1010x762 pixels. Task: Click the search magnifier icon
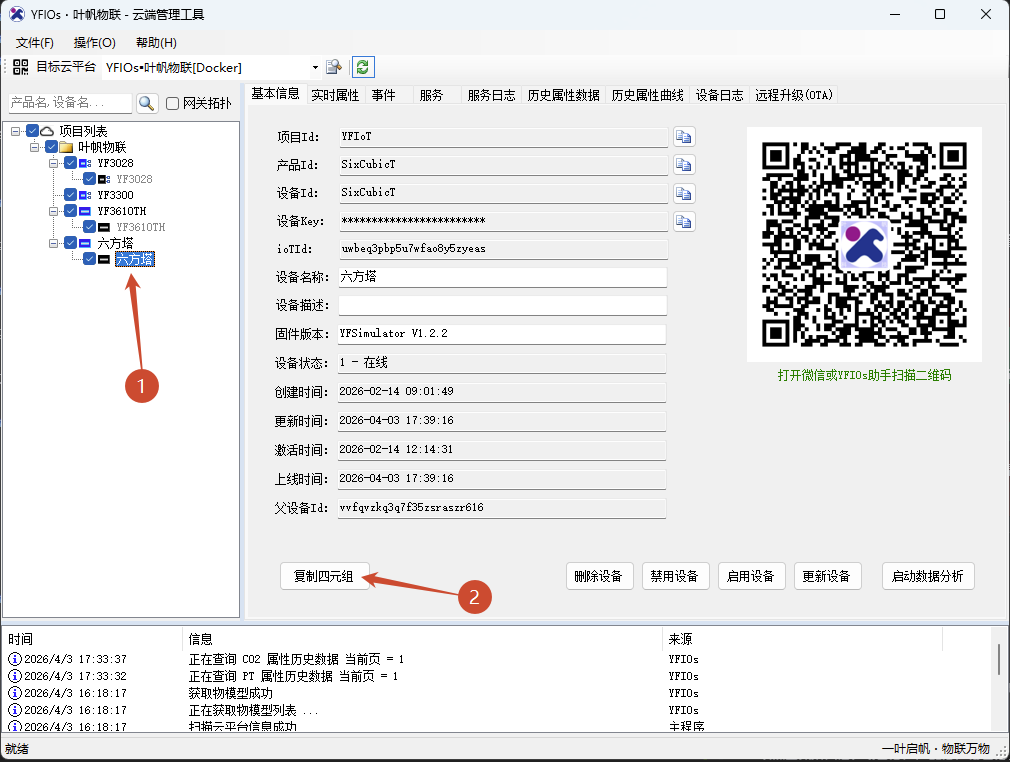pyautogui.click(x=146, y=103)
